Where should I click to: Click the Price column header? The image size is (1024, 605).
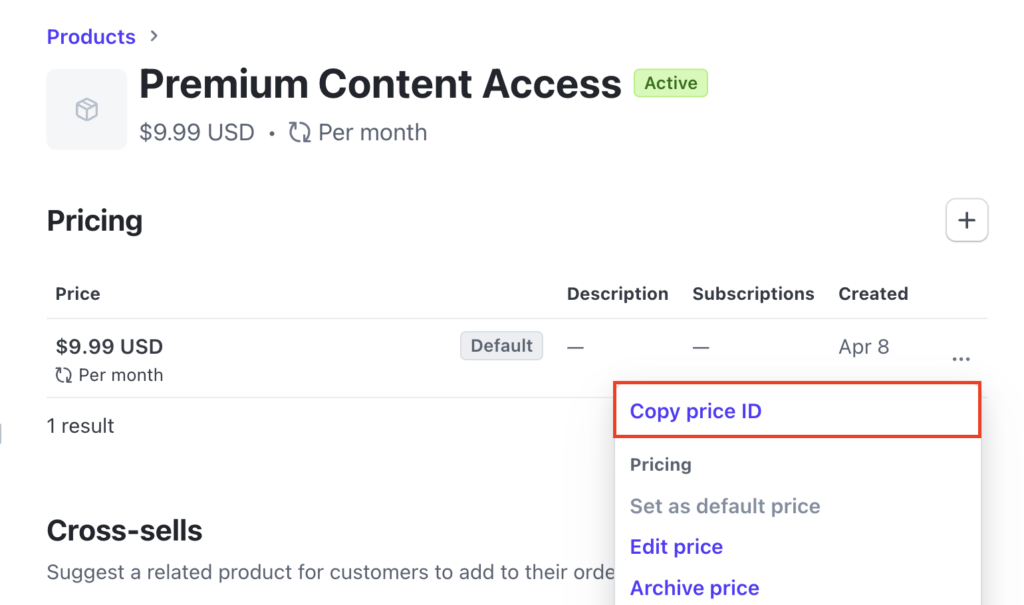pos(77,293)
